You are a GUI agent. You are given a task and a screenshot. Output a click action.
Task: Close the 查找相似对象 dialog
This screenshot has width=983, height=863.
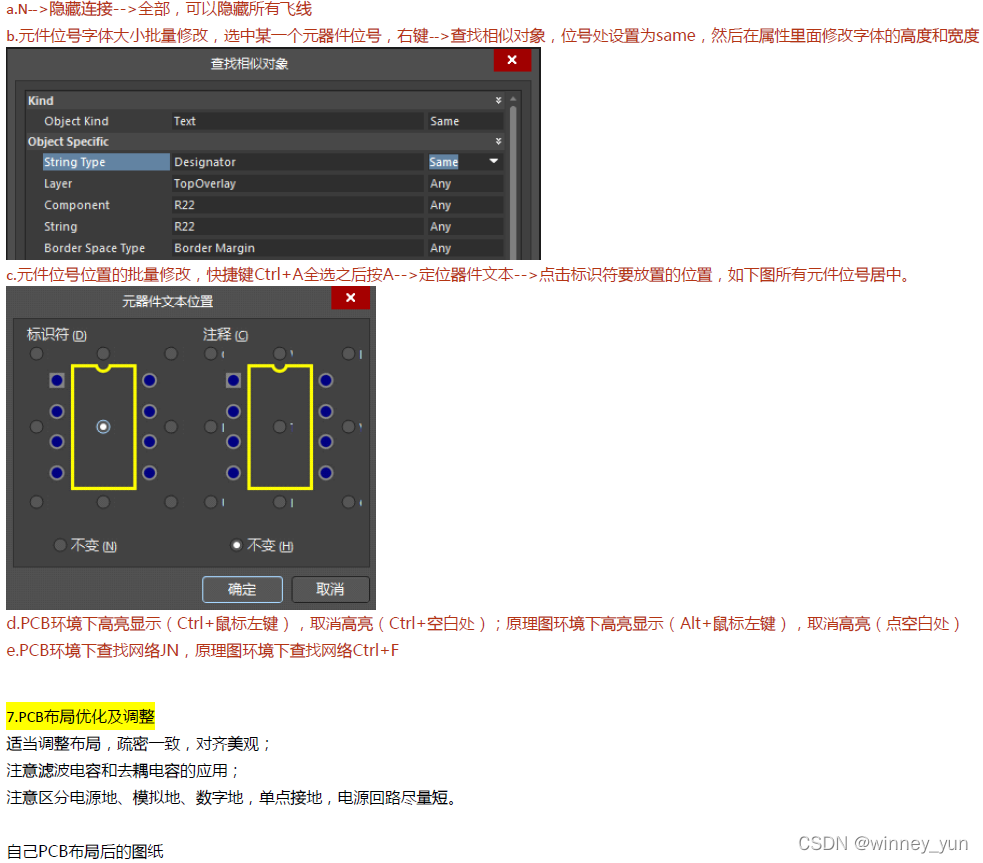pos(512,60)
